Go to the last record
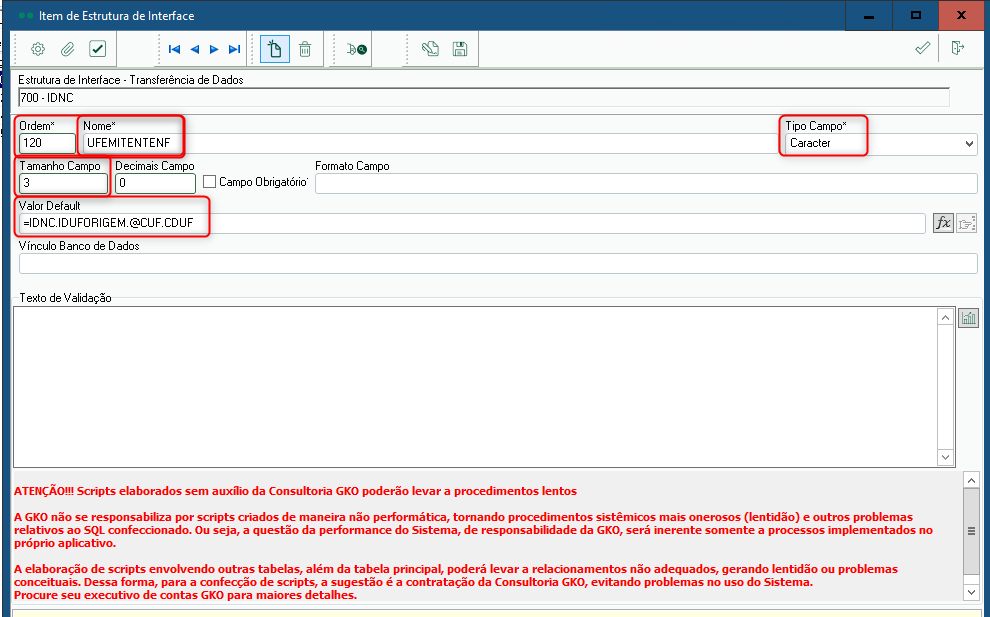The width and height of the screenshot is (990, 617). (234, 49)
